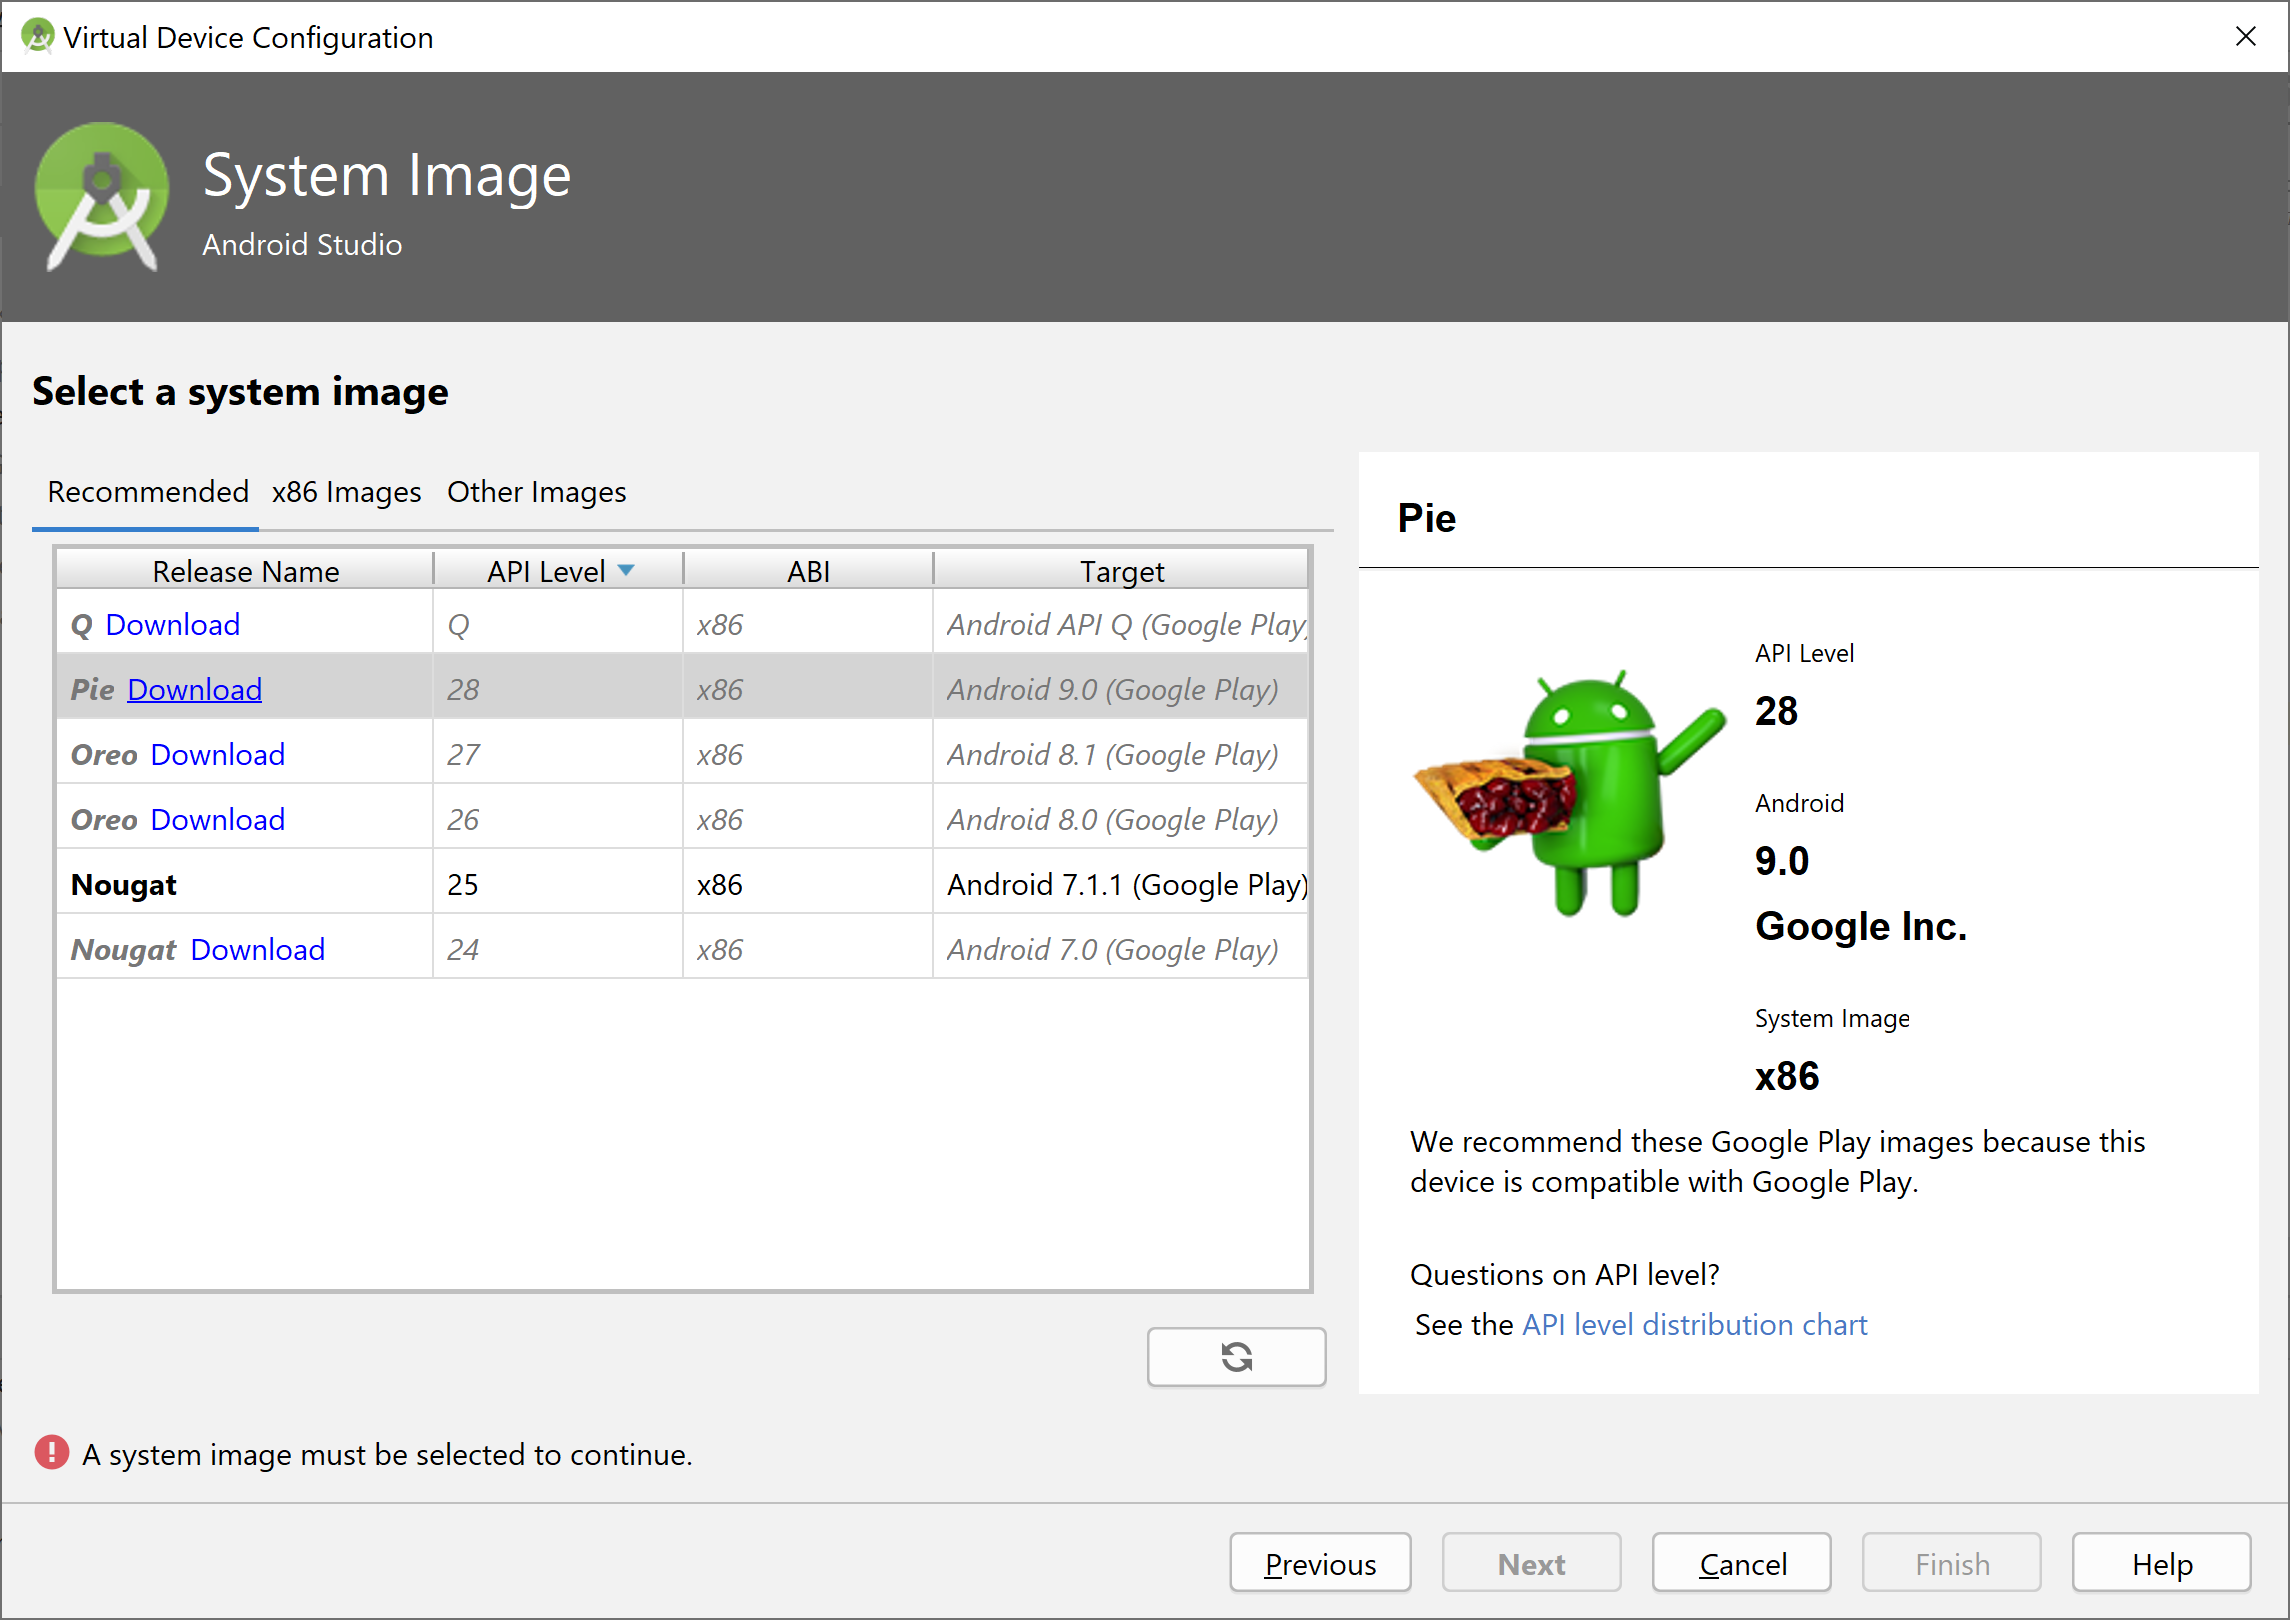Click the Previous button
The height and width of the screenshot is (1620, 2290).
point(1320,1564)
